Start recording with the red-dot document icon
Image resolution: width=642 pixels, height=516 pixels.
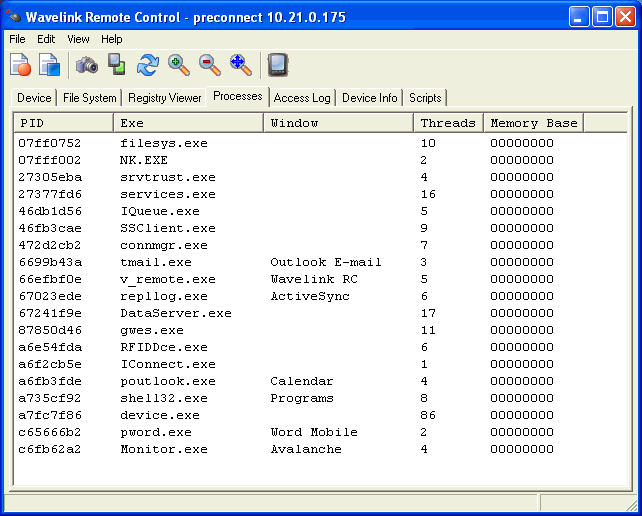coord(20,65)
